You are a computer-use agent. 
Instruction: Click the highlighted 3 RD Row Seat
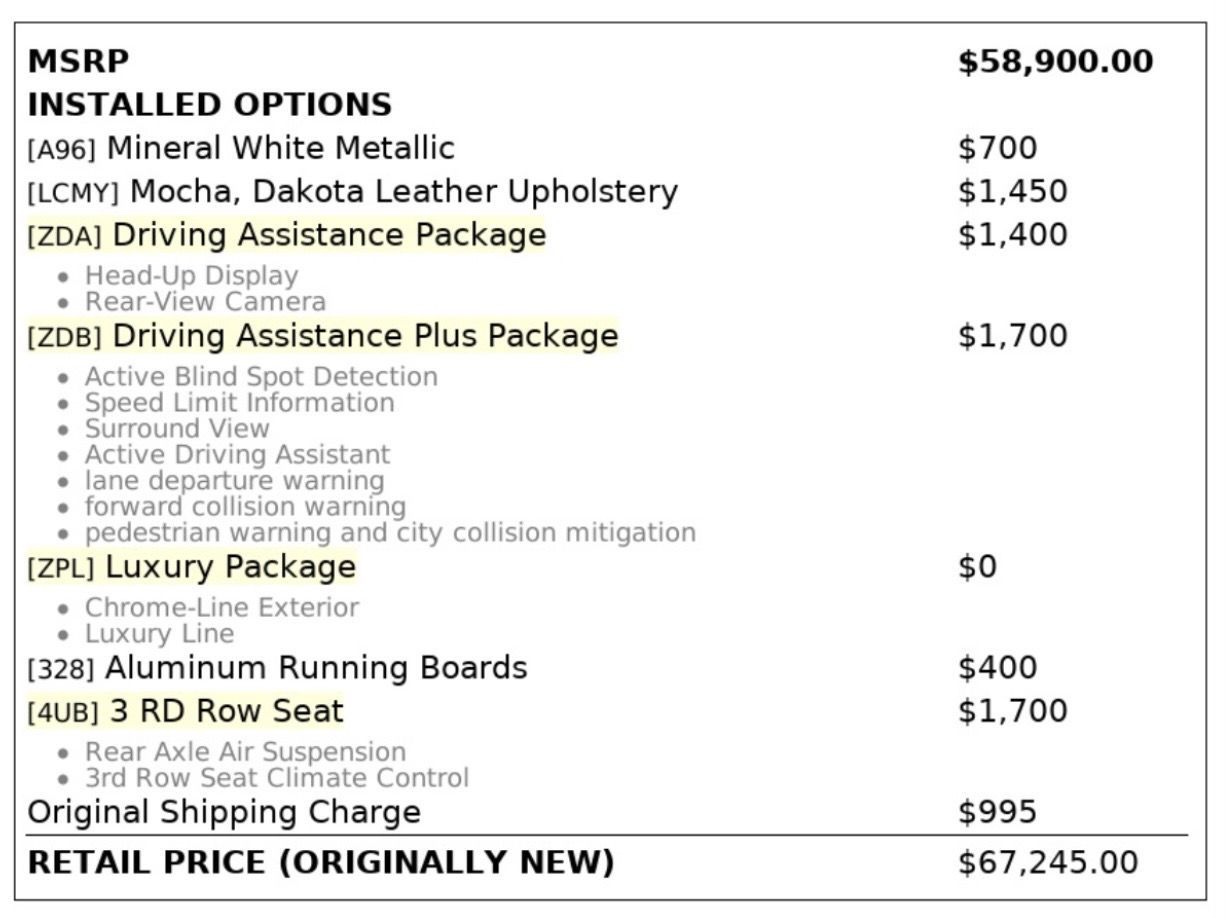[226, 711]
